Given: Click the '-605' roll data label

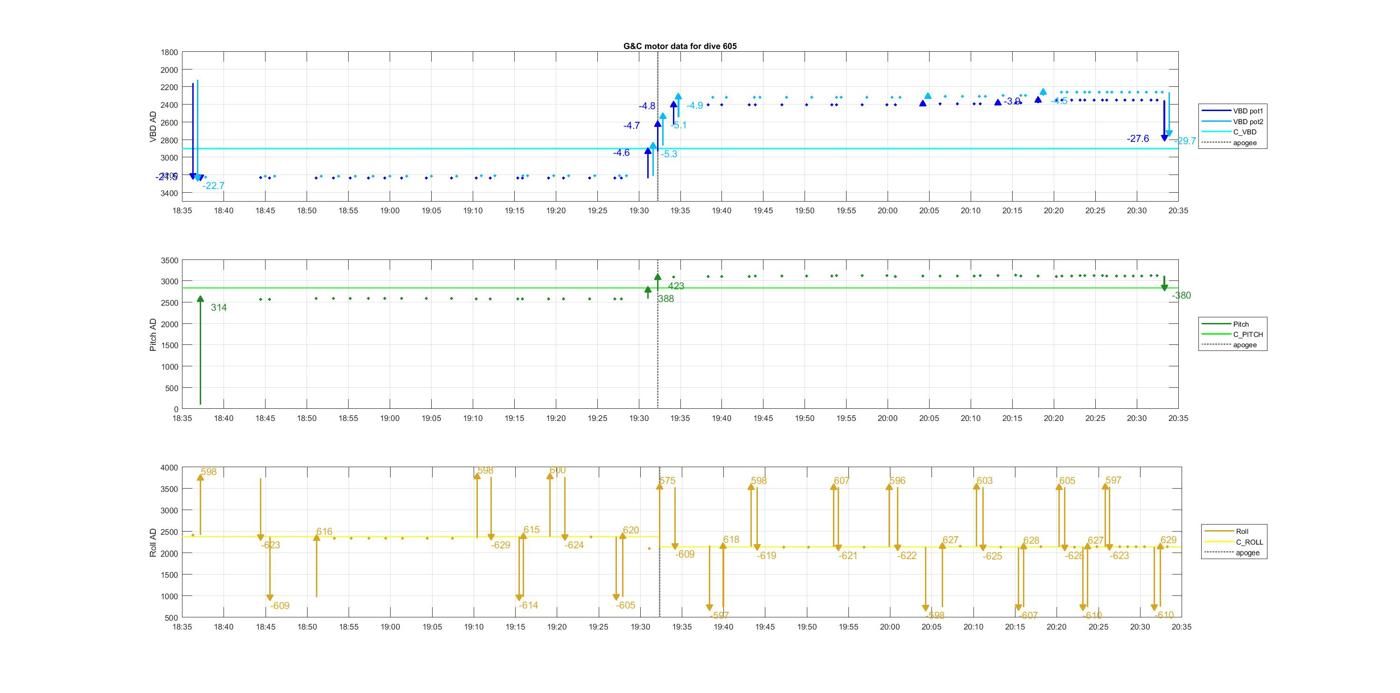Looking at the screenshot, I should pyautogui.click(x=625, y=606).
